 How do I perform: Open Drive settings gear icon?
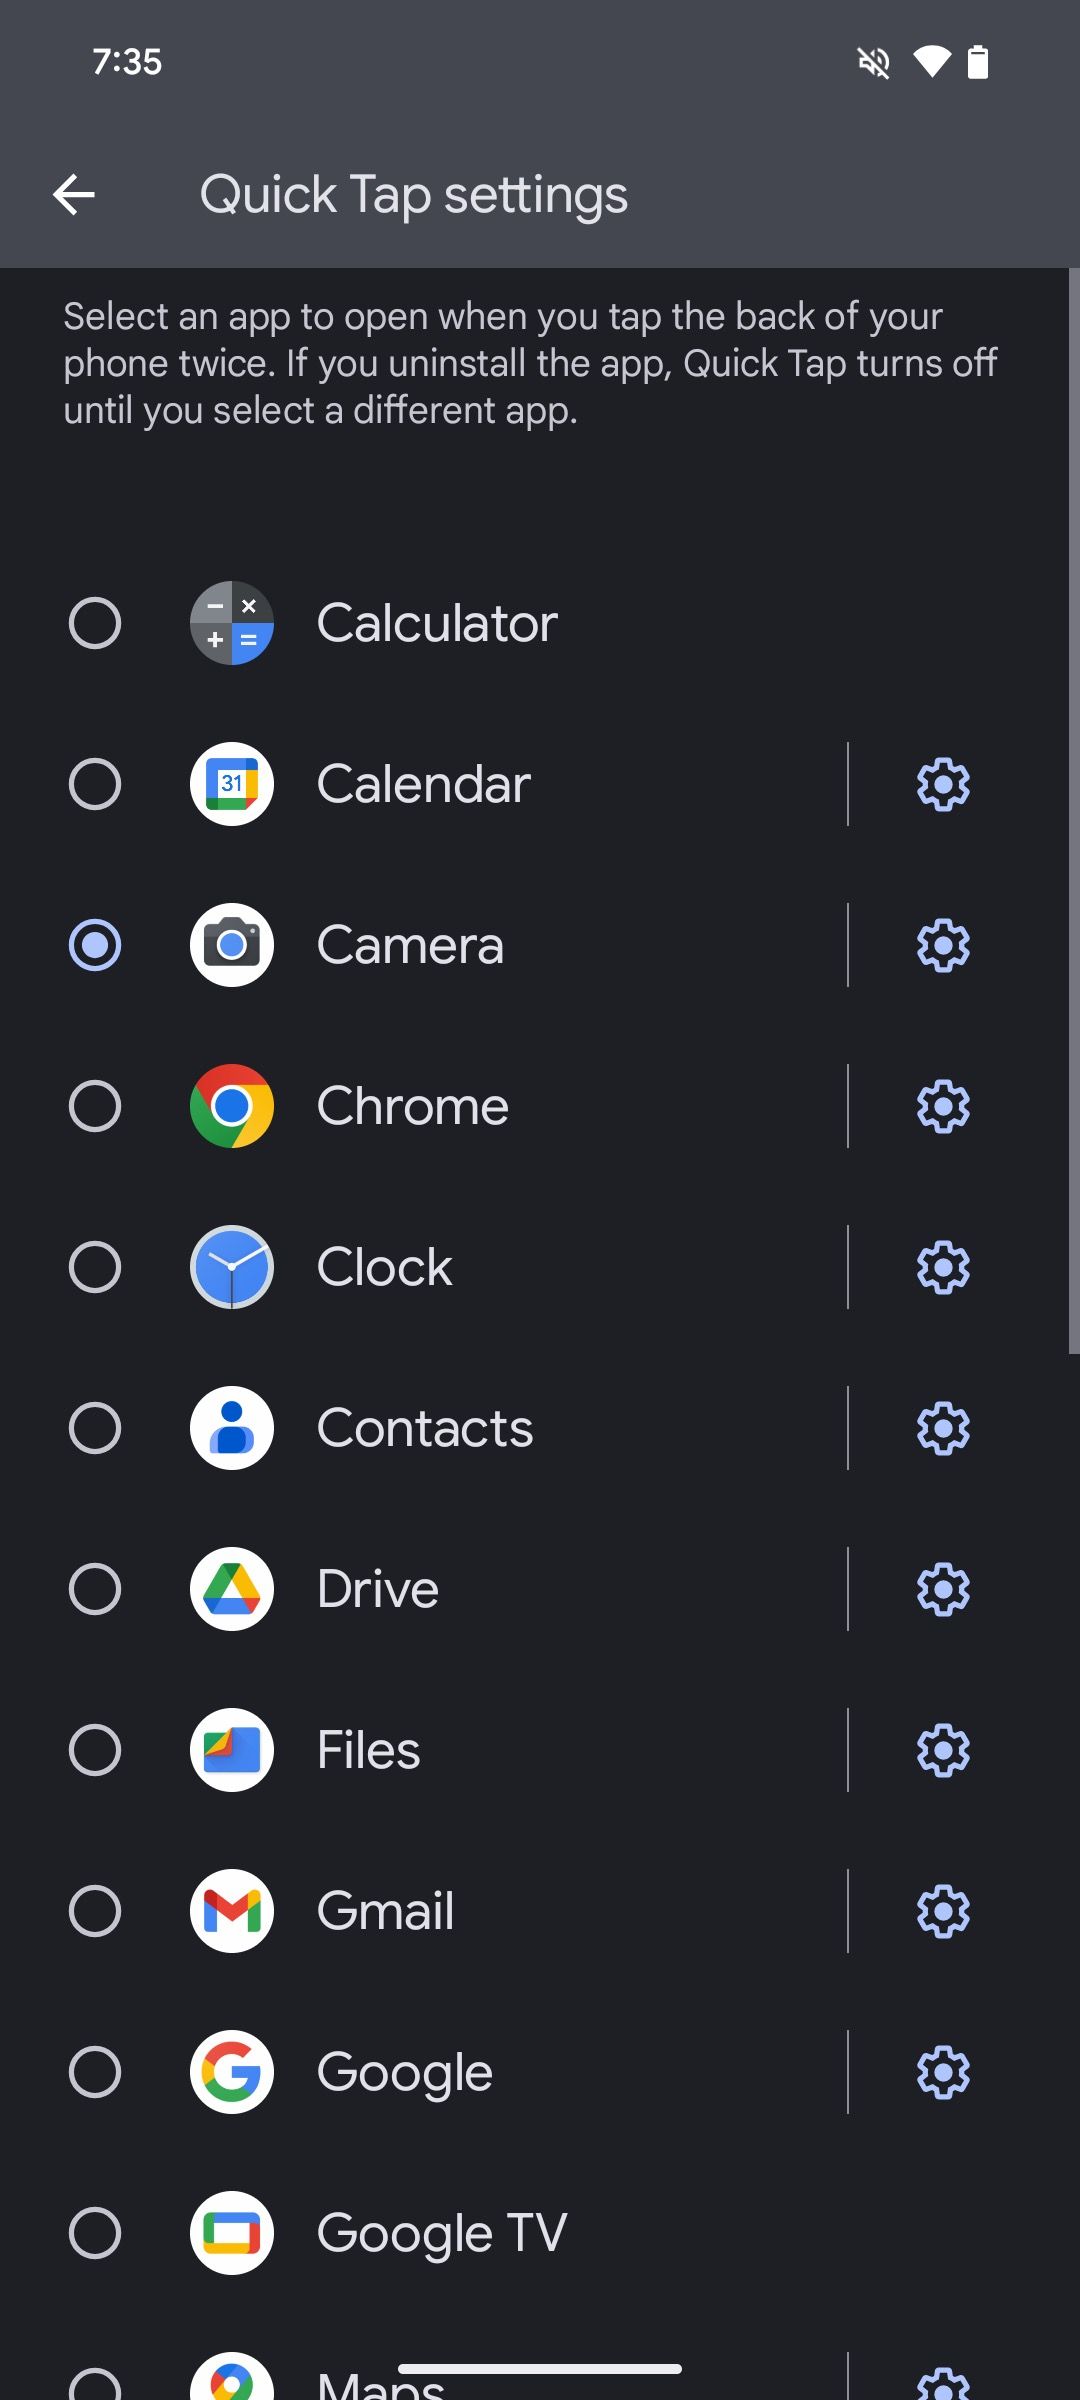[x=943, y=1589]
